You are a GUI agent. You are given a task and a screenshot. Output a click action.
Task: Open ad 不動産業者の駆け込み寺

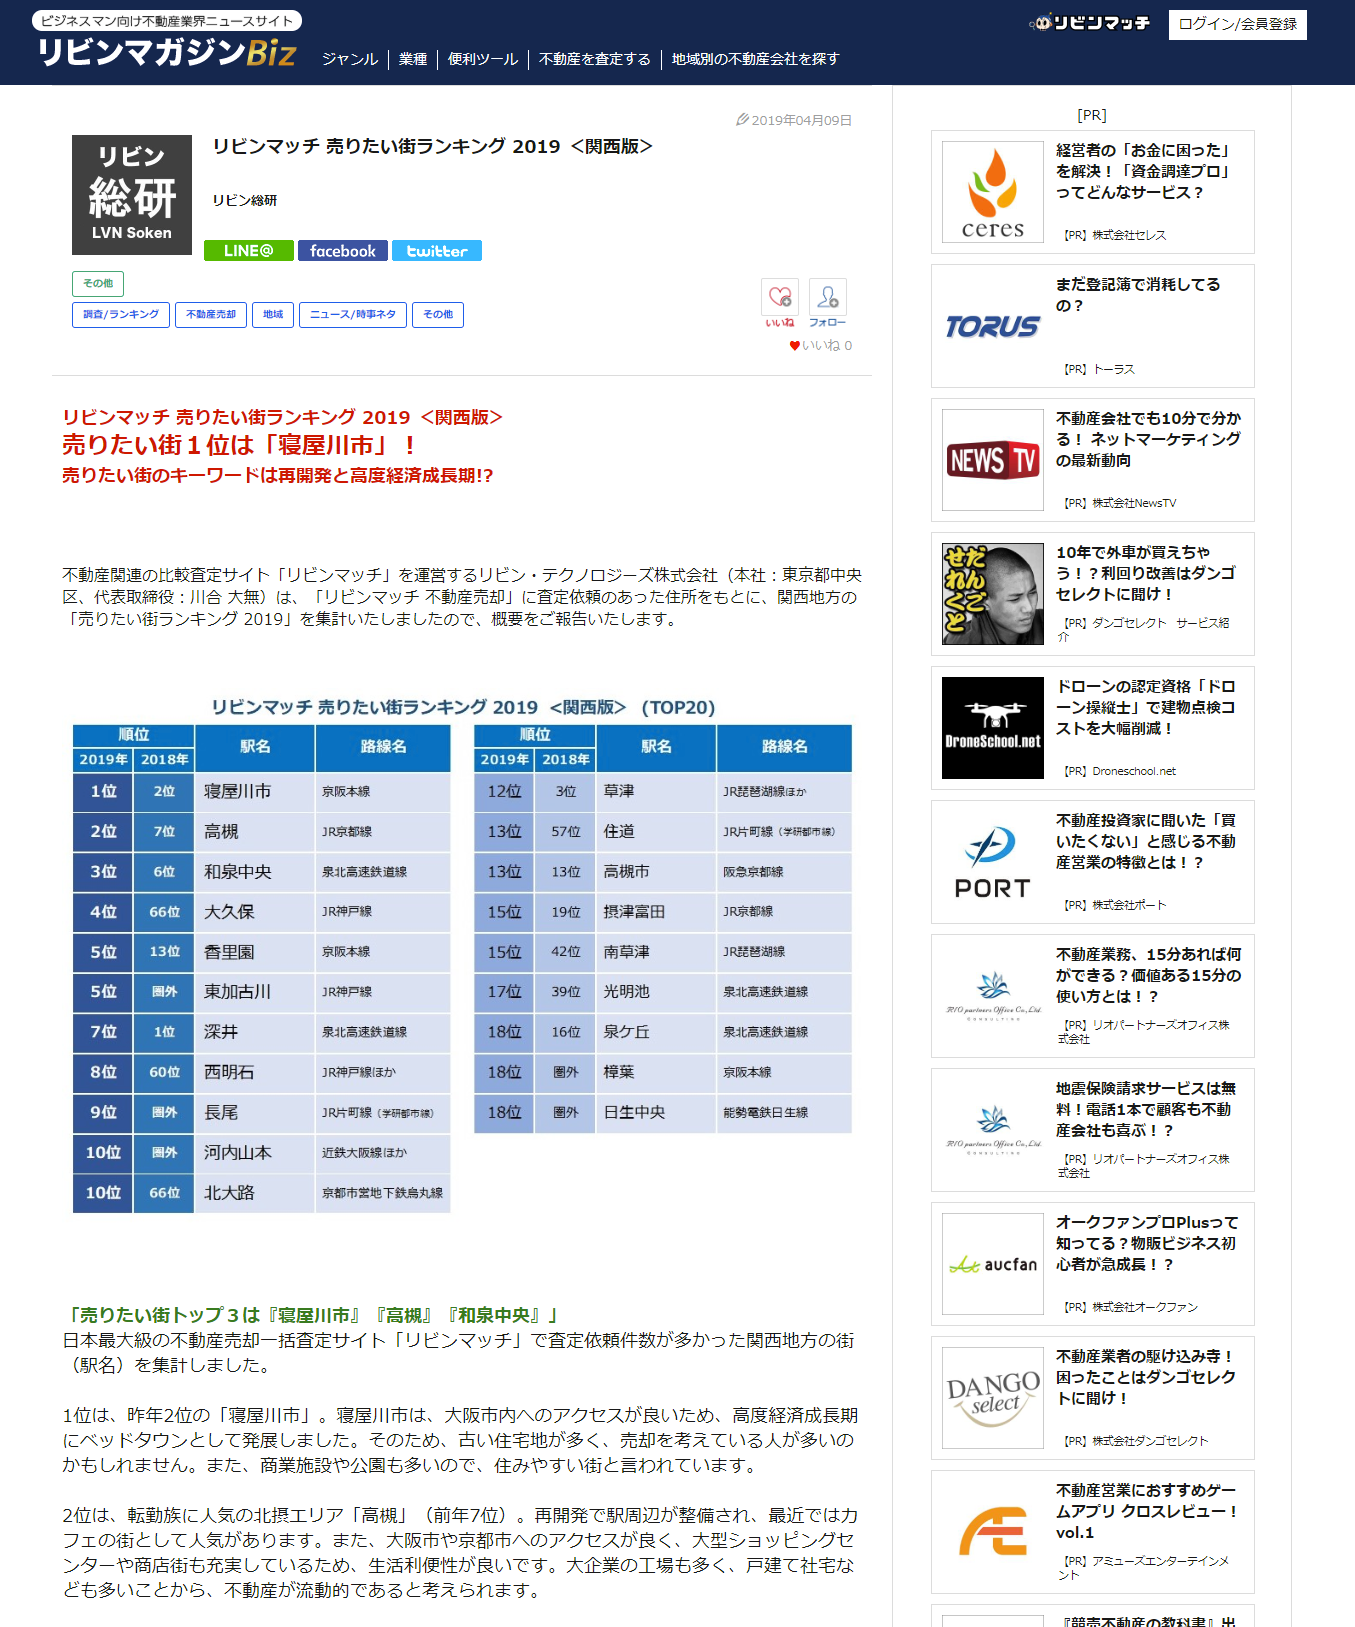(1146, 1377)
